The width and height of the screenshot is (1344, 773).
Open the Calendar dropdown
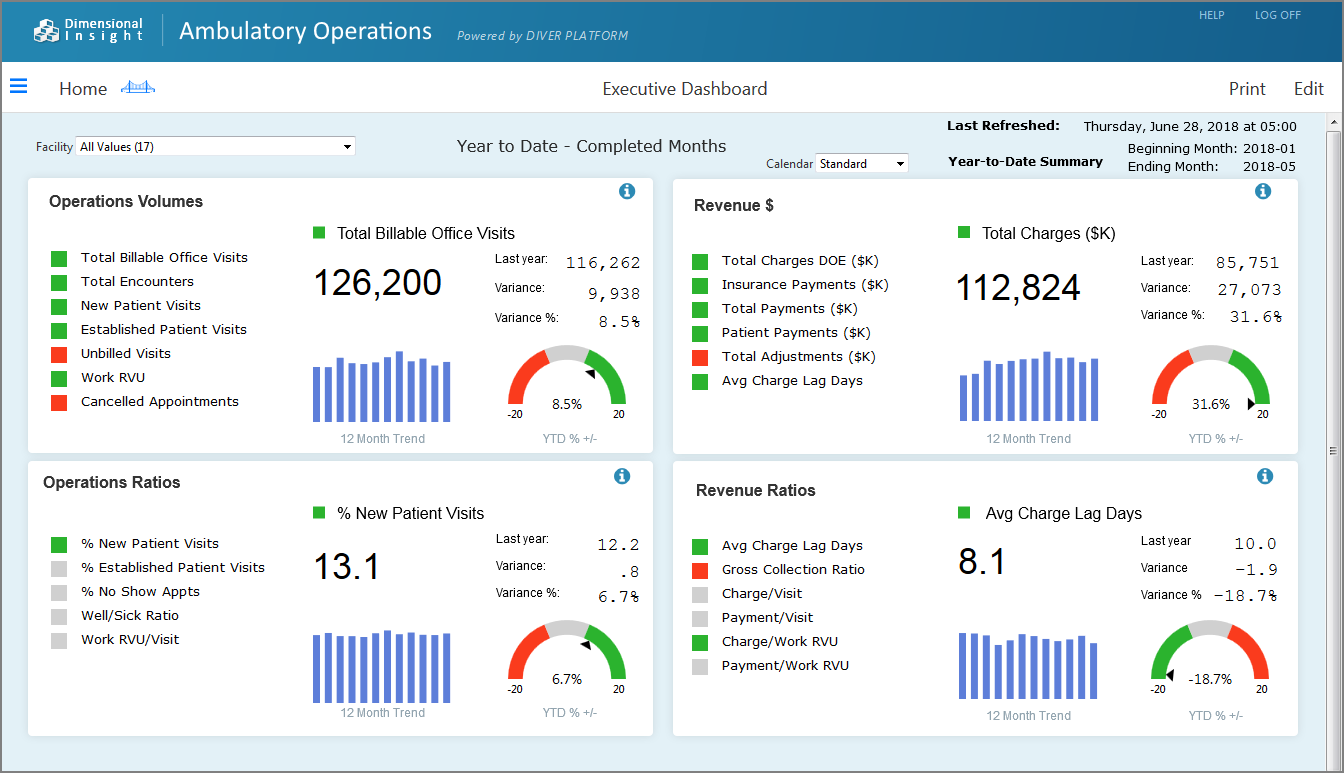pyautogui.click(x=898, y=163)
